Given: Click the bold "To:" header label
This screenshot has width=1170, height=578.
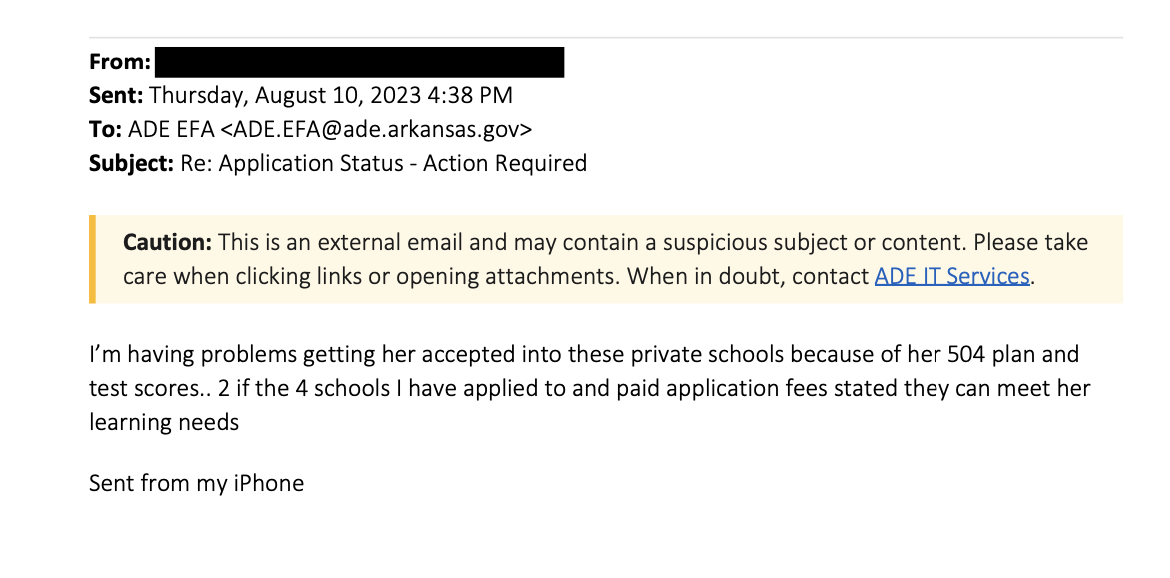Looking at the screenshot, I should [105, 129].
